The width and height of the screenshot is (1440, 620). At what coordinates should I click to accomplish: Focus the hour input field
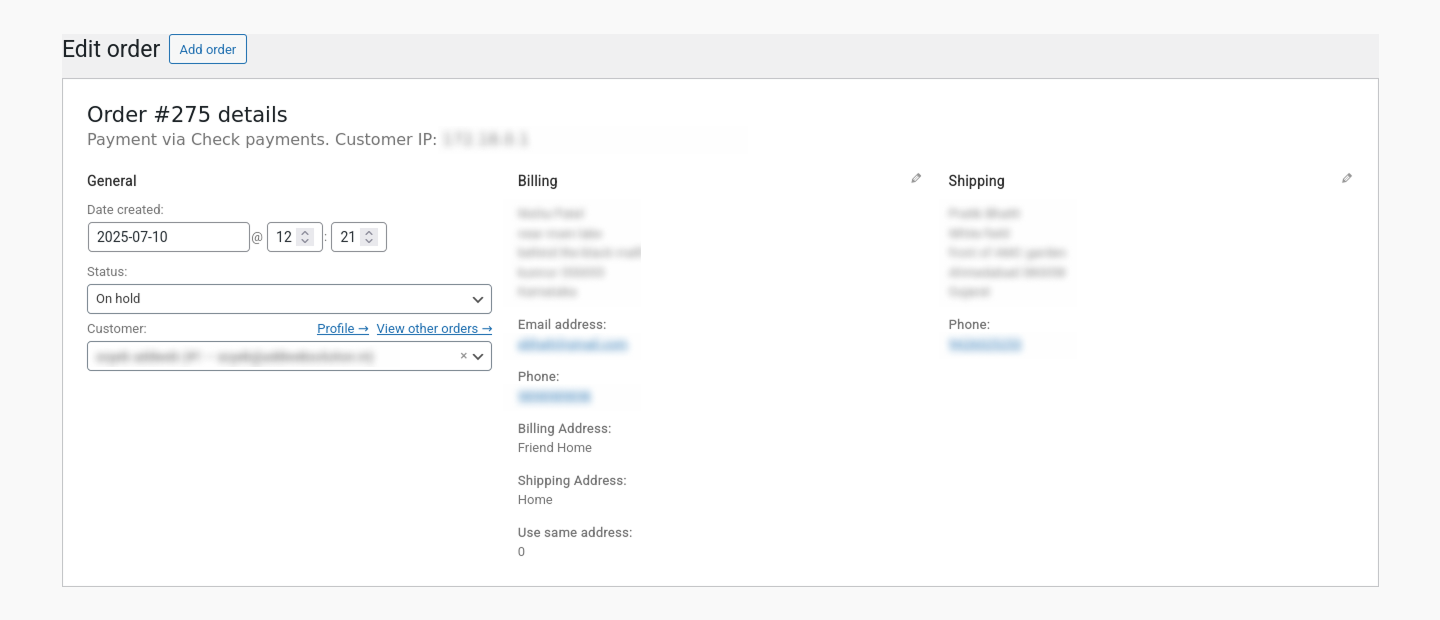click(284, 237)
